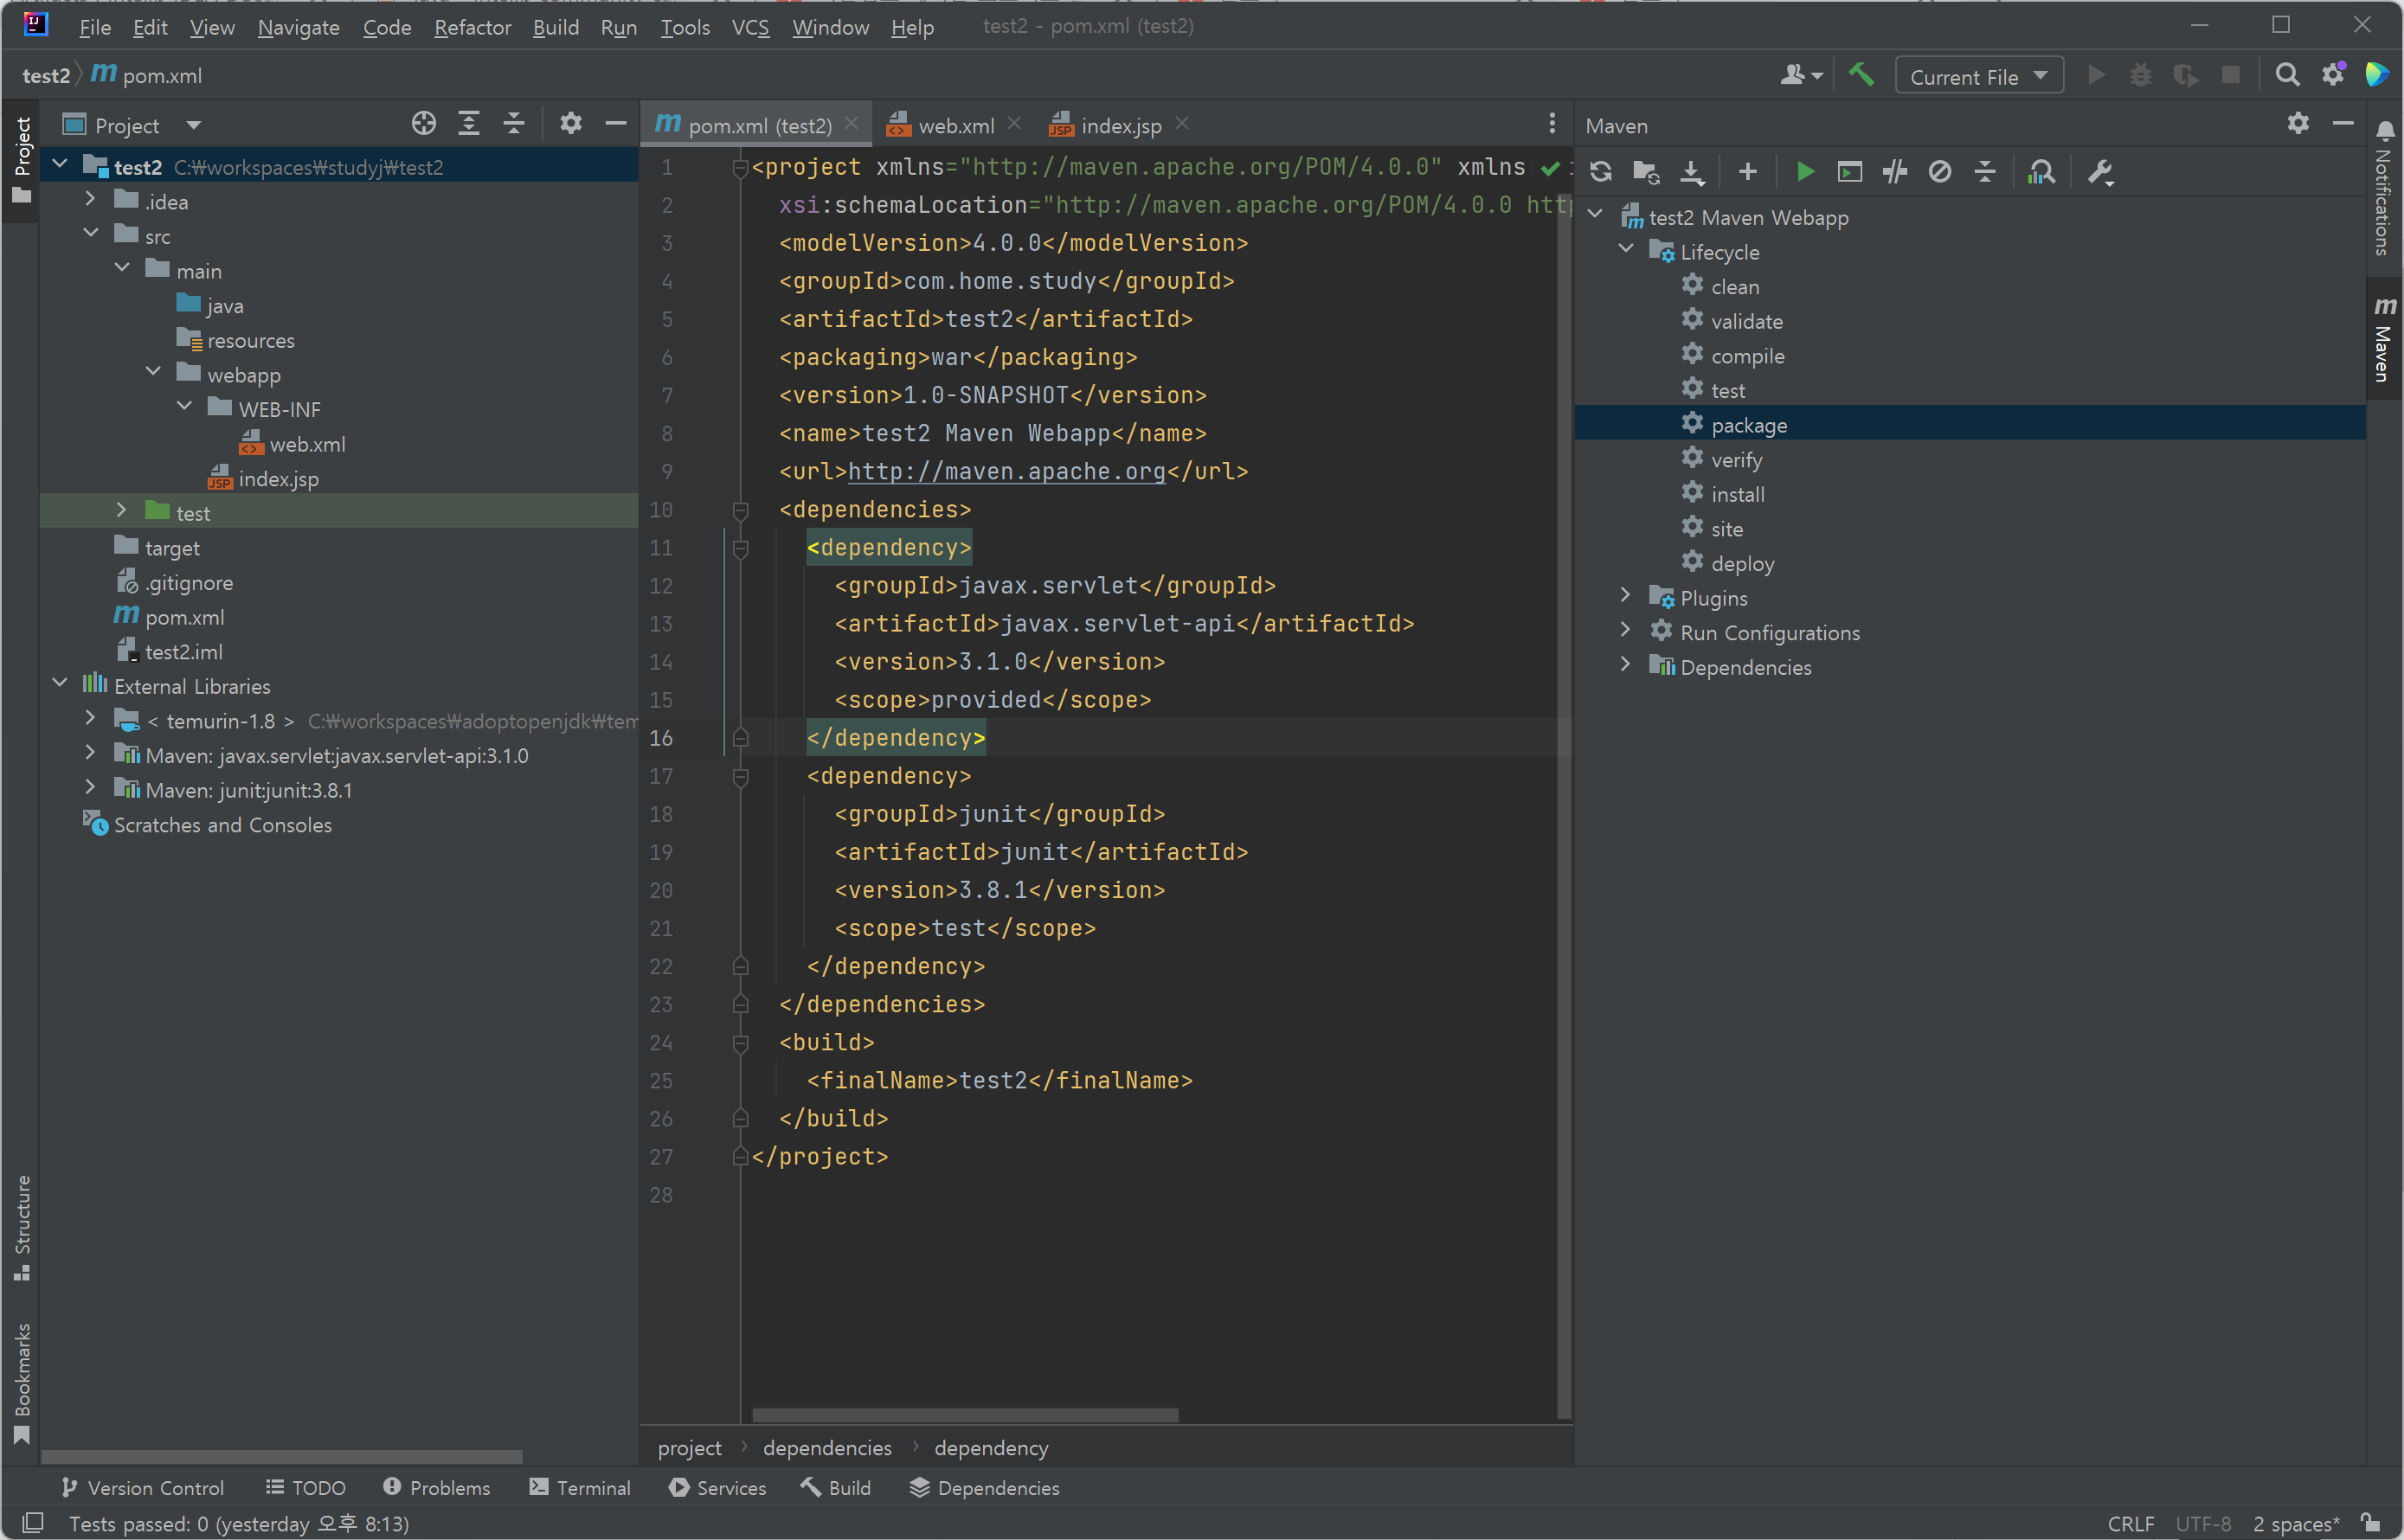The width and height of the screenshot is (2404, 1540).
Task: Click the Build Project hammer icon
Action: (x=1861, y=75)
